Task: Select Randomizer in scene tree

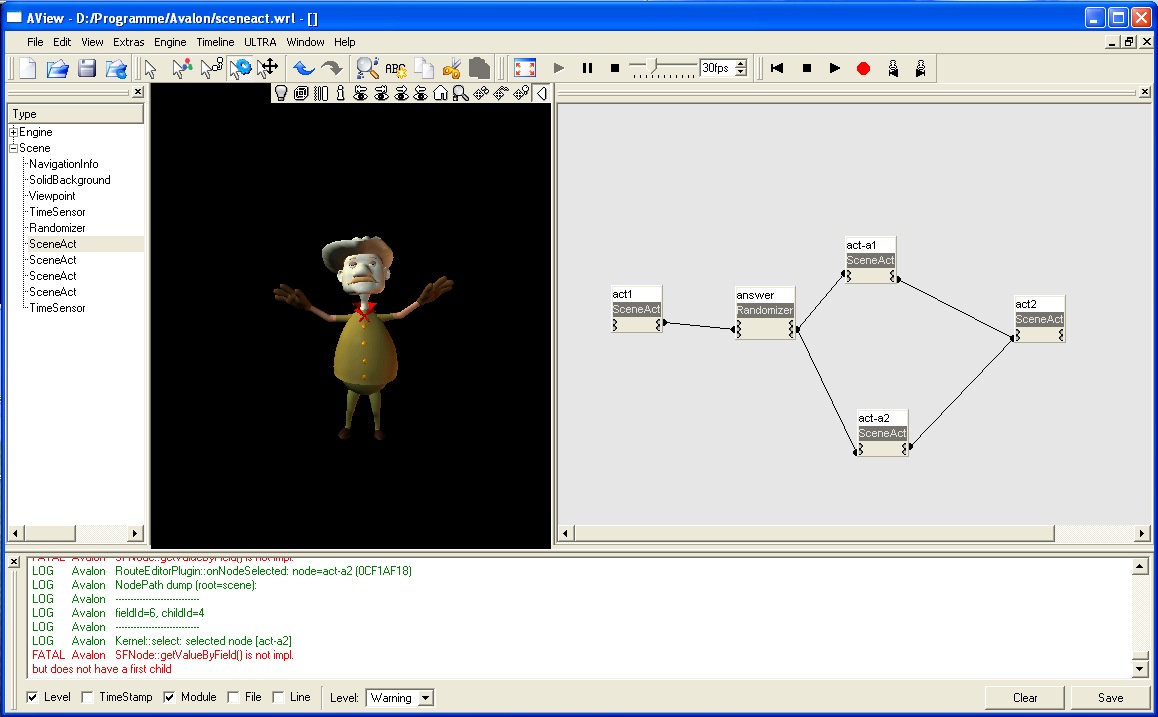Action: pos(57,227)
